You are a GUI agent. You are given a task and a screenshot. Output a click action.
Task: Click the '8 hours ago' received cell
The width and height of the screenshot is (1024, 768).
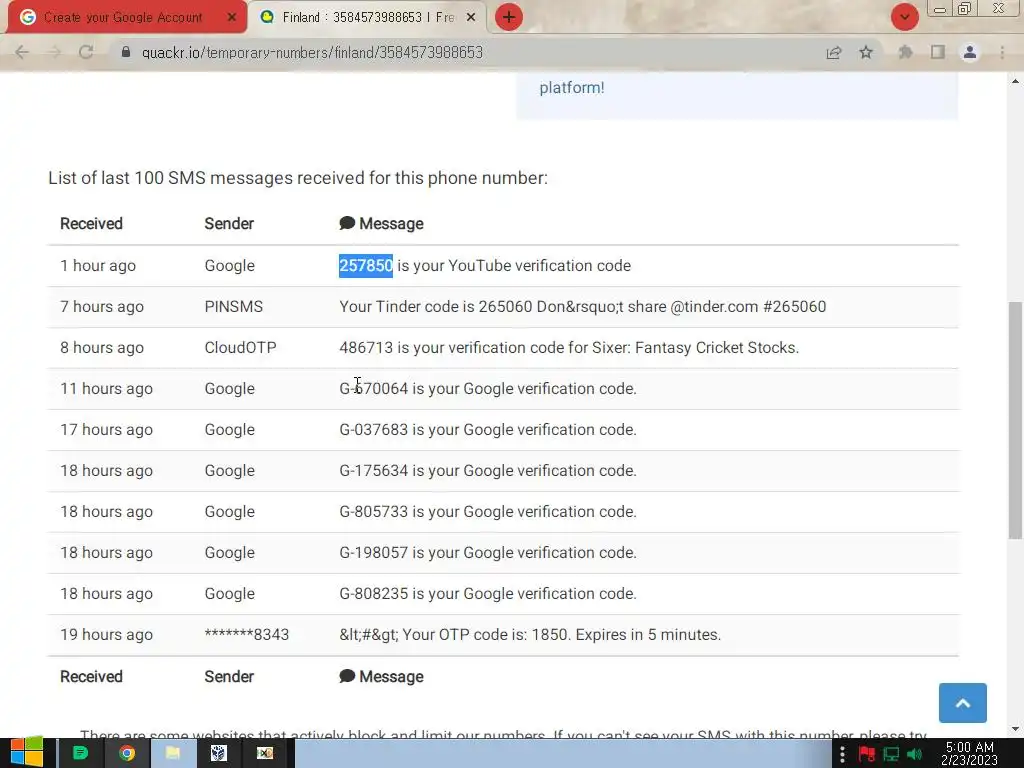(102, 347)
